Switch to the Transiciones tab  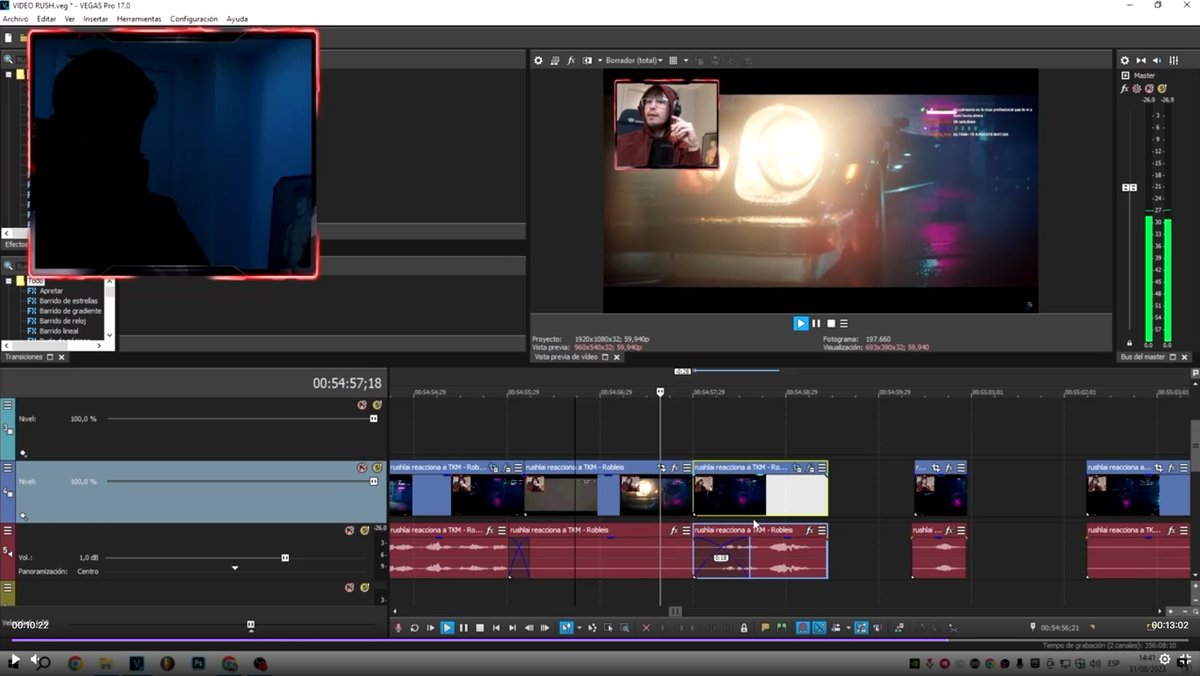point(24,357)
